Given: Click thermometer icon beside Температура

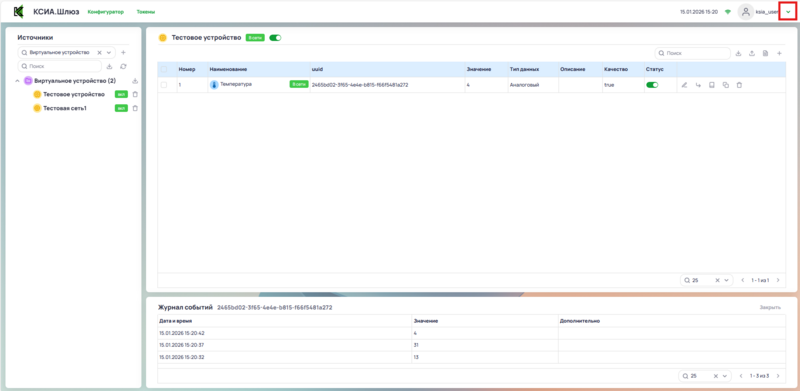Looking at the screenshot, I should (x=214, y=85).
